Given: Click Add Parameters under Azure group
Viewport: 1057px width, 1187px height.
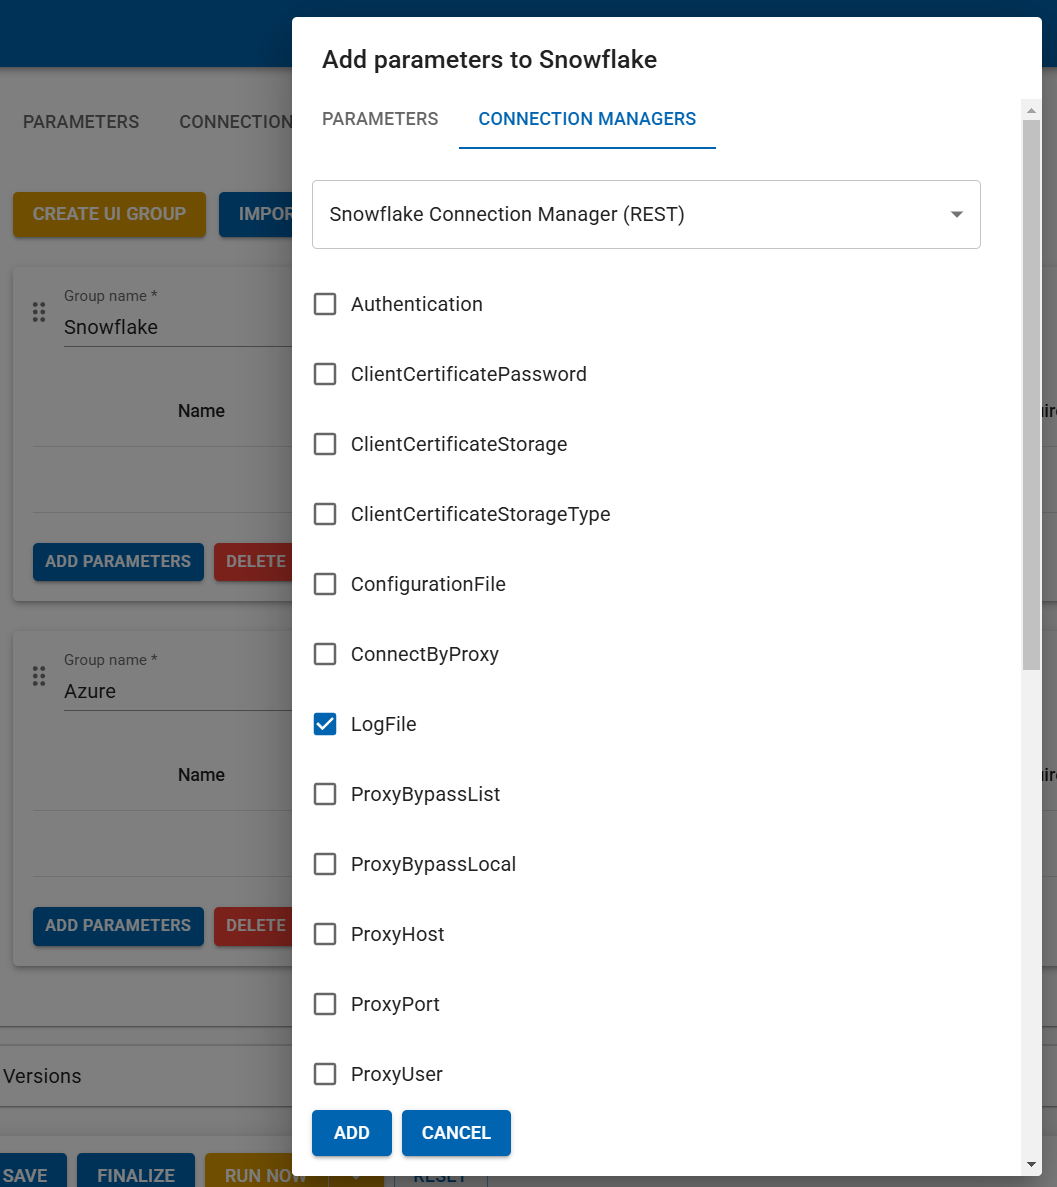Looking at the screenshot, I should coord(118,926).
